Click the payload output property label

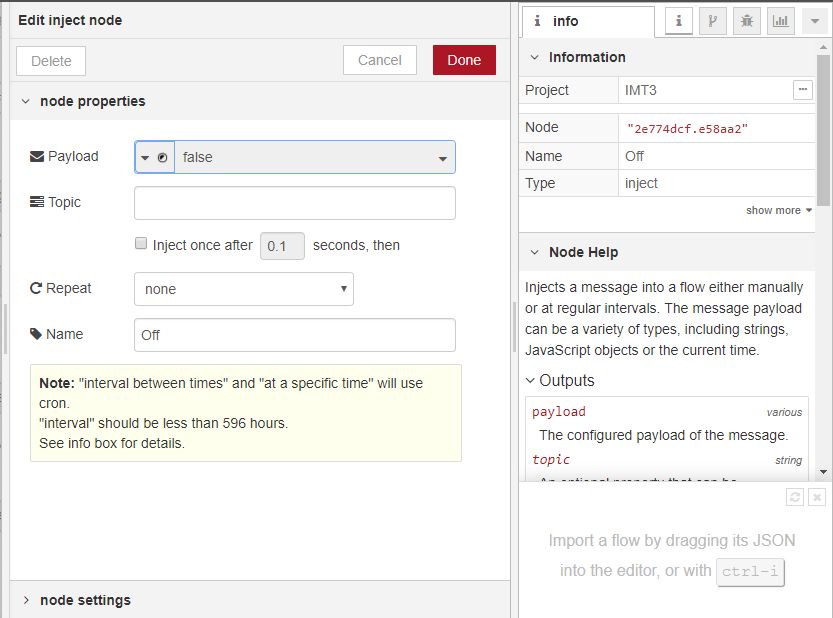coord(559,412)
